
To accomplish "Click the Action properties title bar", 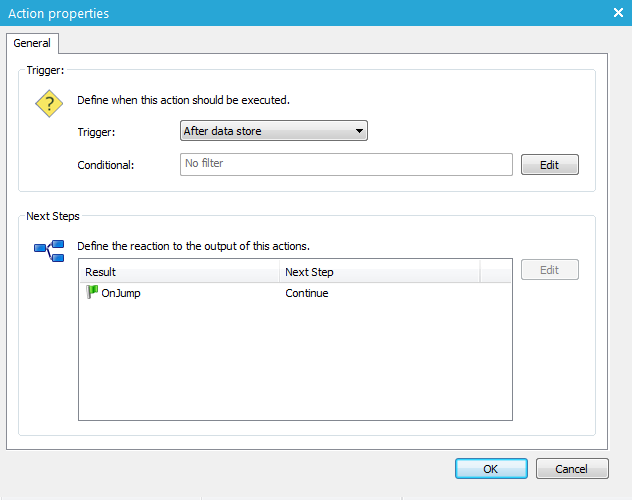I will coord(300,13).
